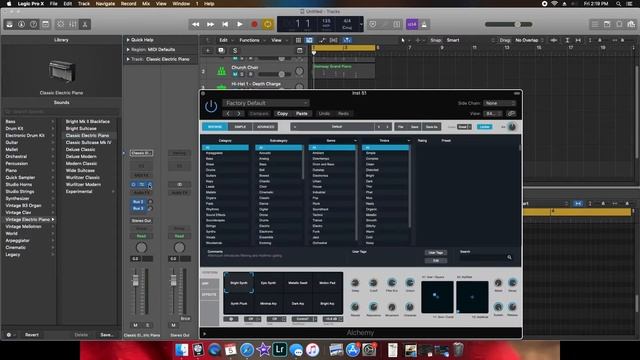Click Revert button in Library
This screenshot has height=360, width=640.
click(x=31, y=335)
